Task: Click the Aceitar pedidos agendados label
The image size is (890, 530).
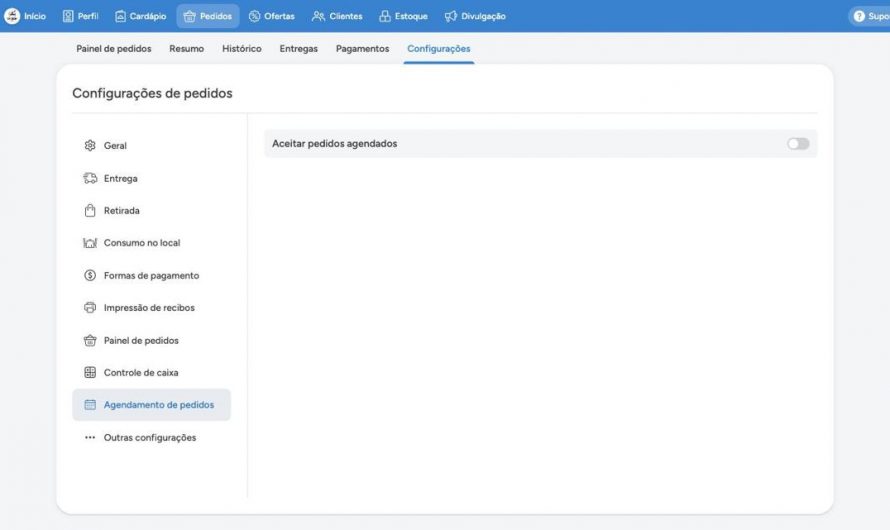Action: tap(334, 144)
